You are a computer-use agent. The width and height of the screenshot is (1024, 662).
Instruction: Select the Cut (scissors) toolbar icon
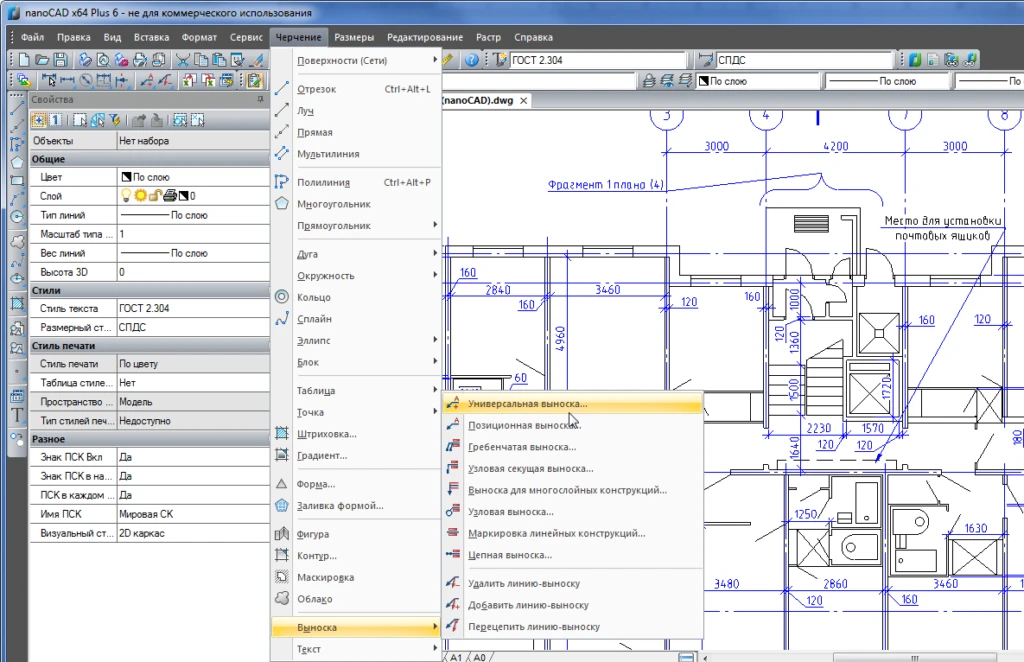tap(184, 60)
